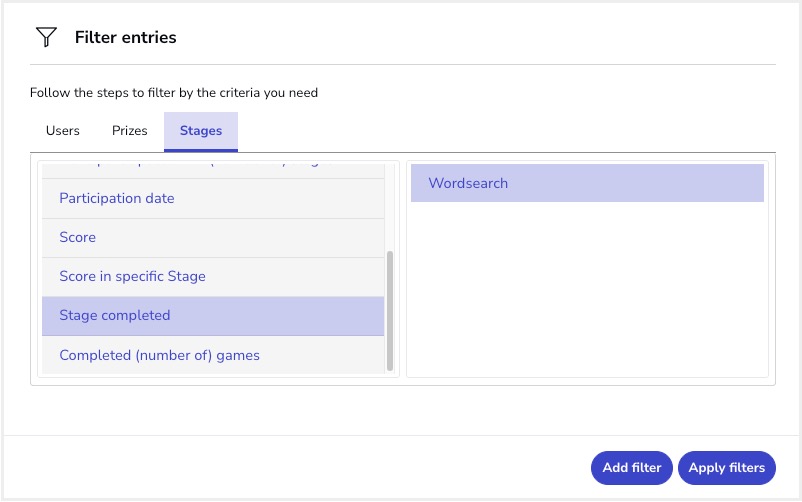Select the Stages tab
This screenshot has width=802, height=502.
pos(201,131)
